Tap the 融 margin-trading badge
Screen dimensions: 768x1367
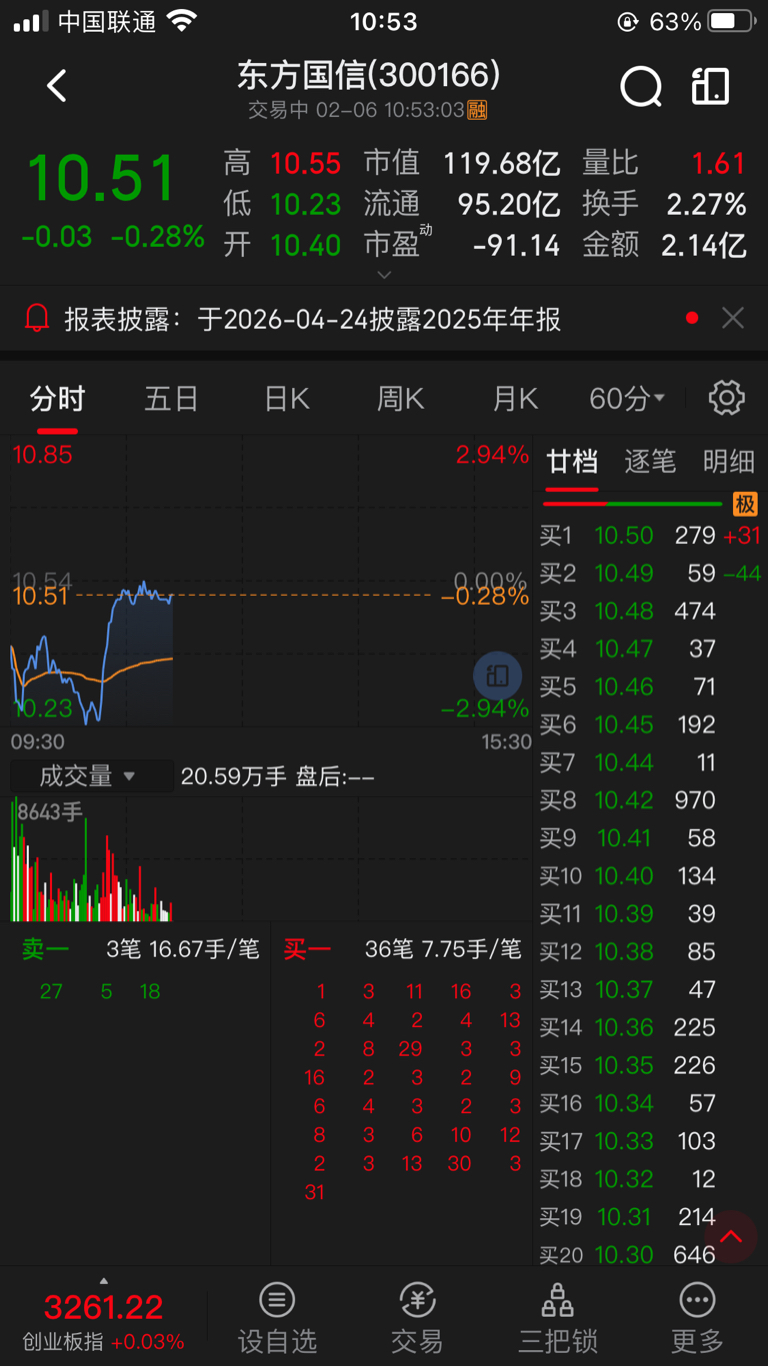(x=478, y=110)
